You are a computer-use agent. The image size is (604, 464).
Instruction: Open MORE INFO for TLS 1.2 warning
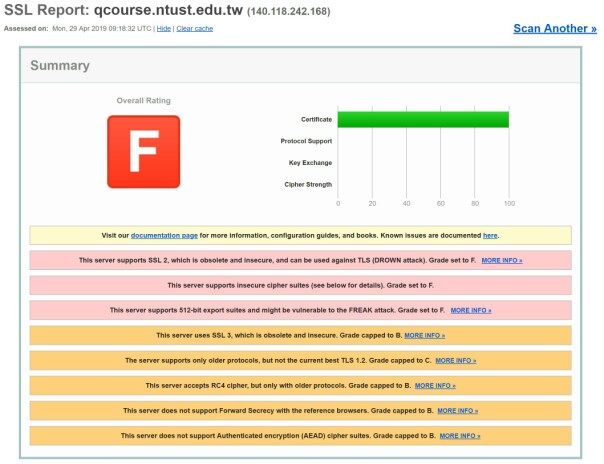456,360
